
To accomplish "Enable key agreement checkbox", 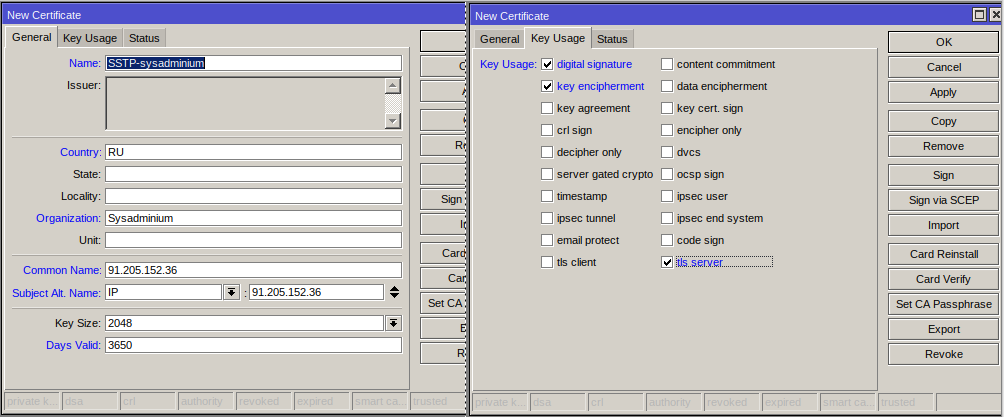I will pos(547,108).
